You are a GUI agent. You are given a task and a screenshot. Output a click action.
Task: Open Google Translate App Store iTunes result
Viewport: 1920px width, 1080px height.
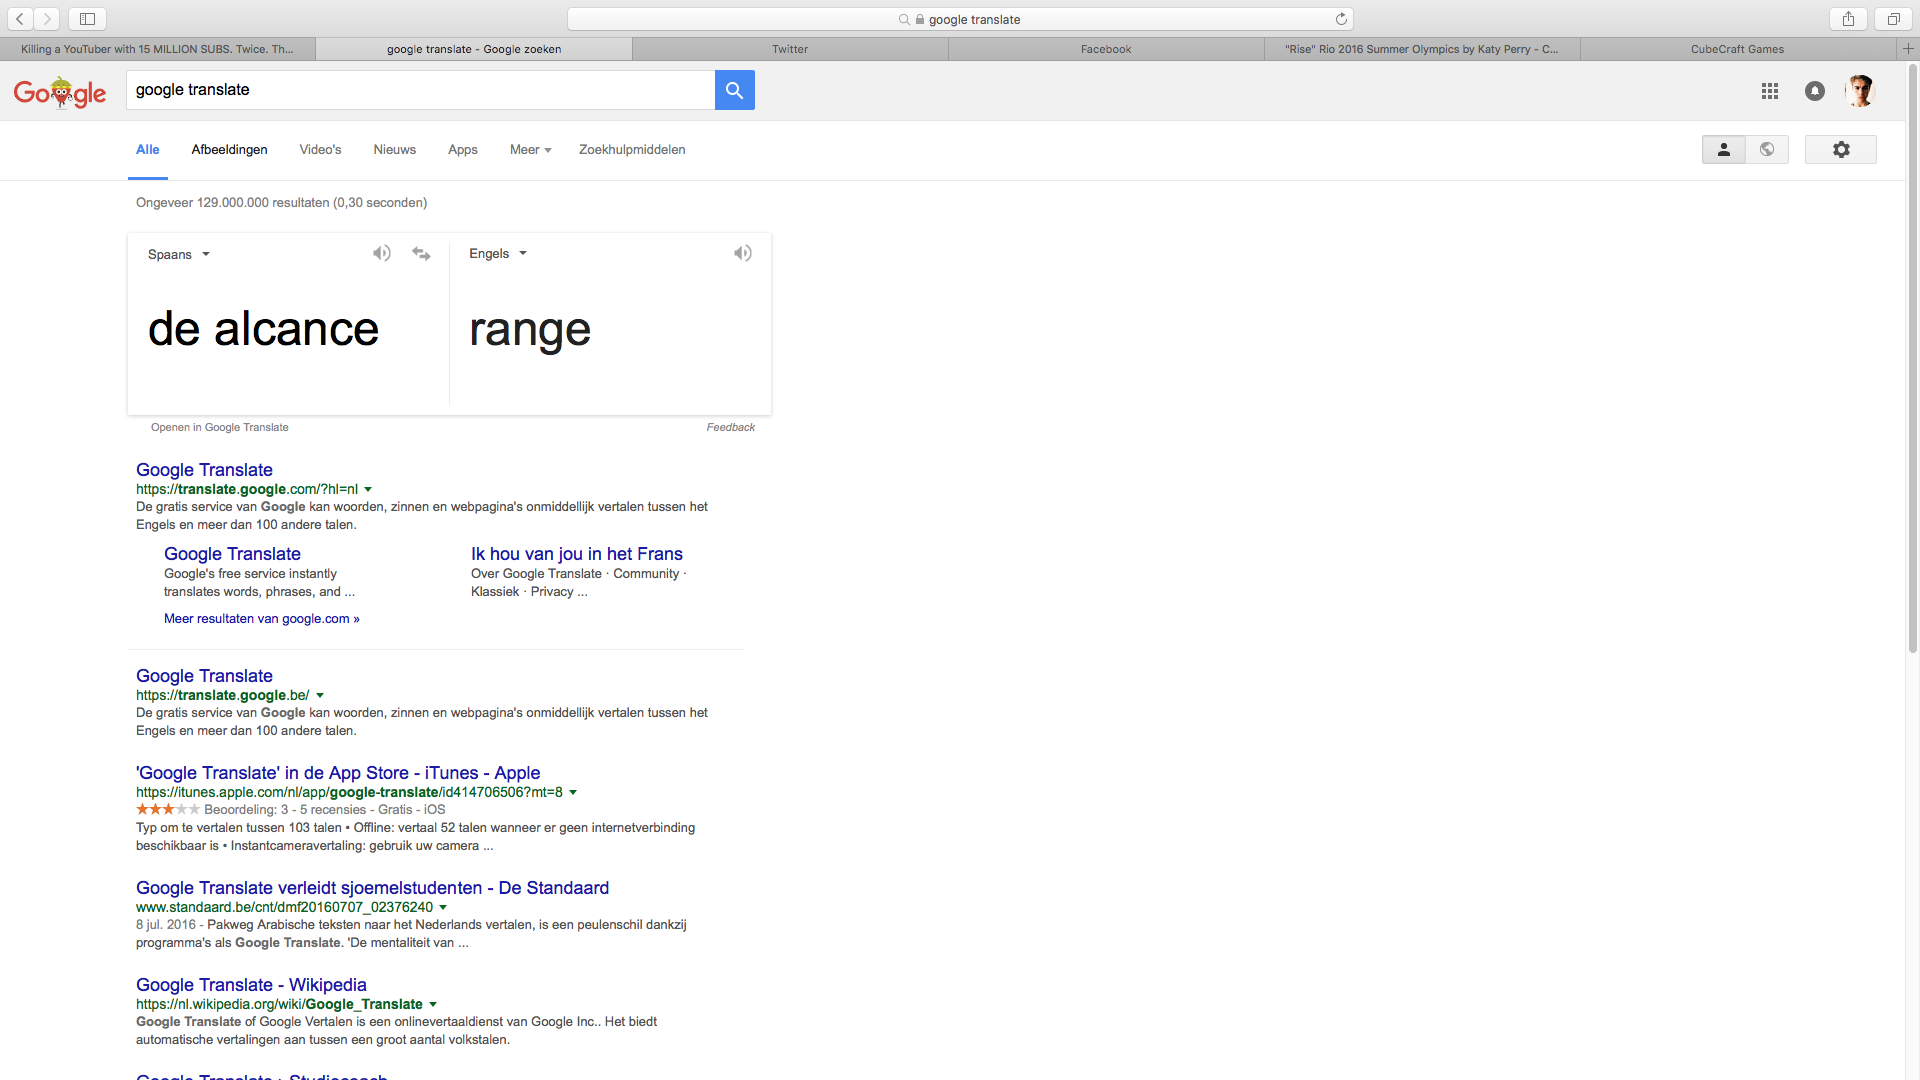coord(338,773)
